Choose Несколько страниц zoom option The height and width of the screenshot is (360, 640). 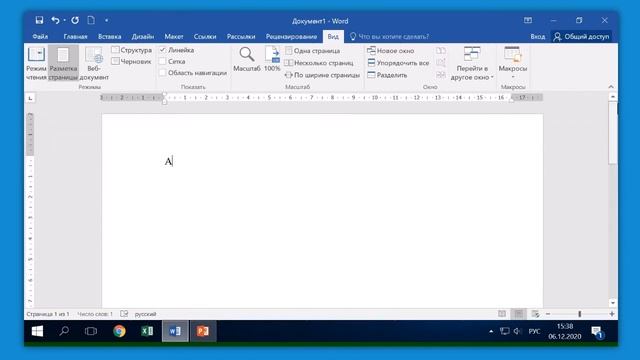click(319, 63)
